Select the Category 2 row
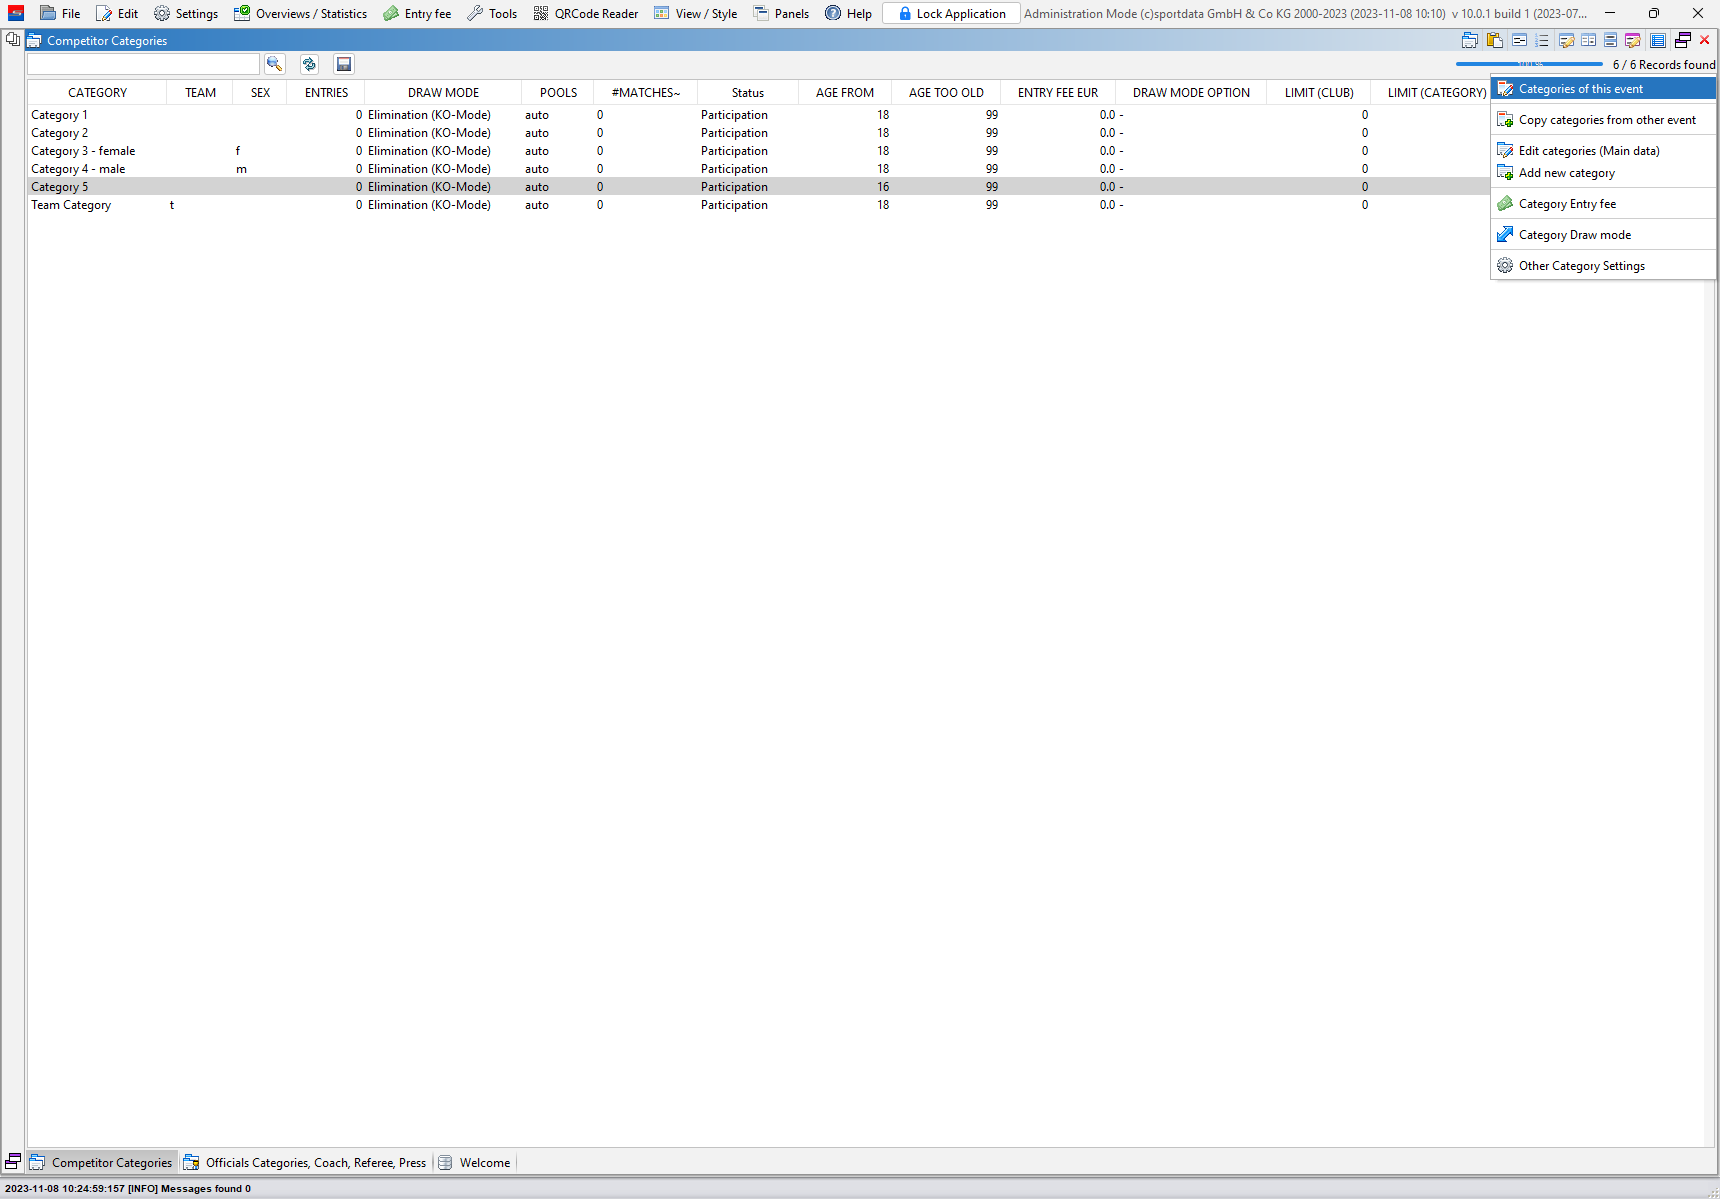Viewport: 1720px width, 1200px height. [x=758, y=133]
